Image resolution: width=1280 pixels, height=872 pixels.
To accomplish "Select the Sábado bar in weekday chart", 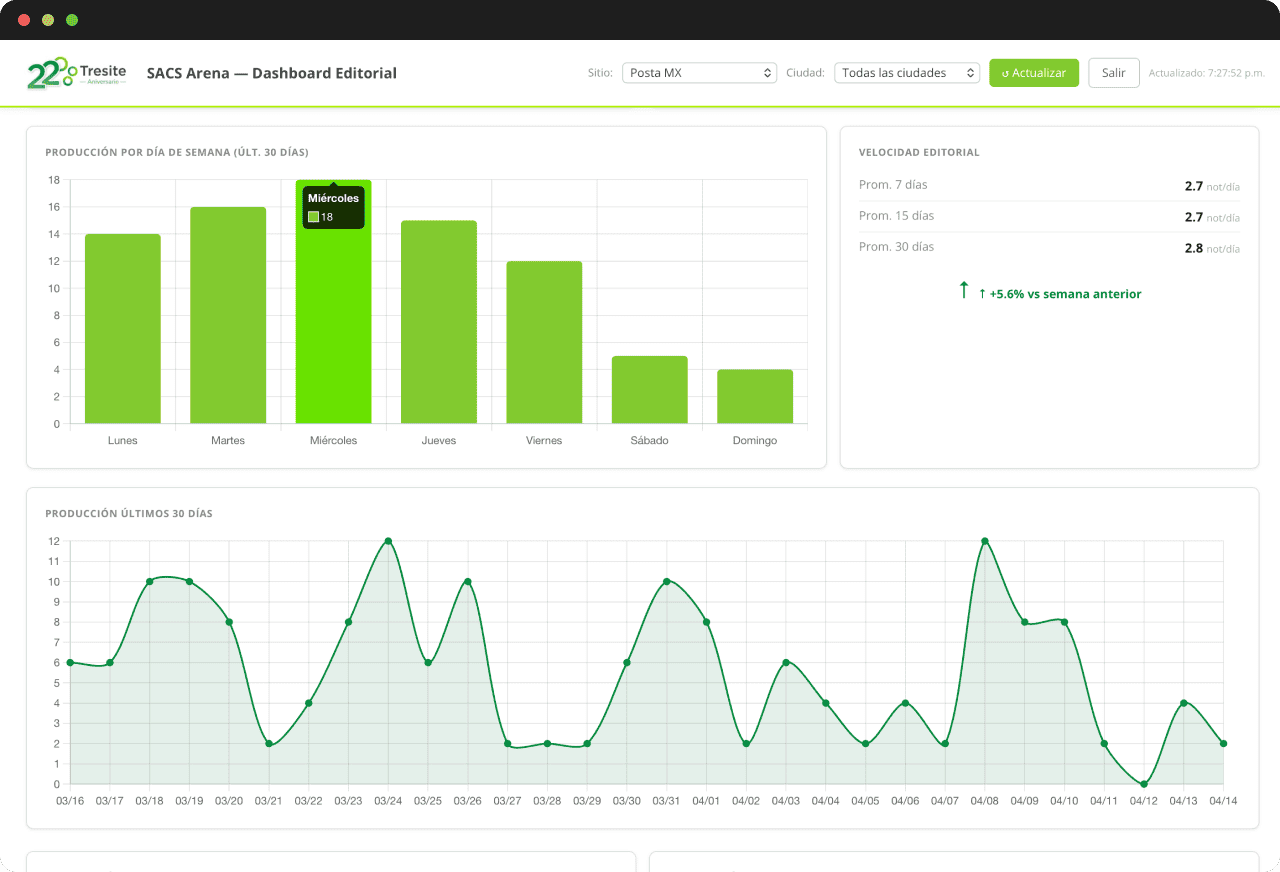I will tap(650, 389).
